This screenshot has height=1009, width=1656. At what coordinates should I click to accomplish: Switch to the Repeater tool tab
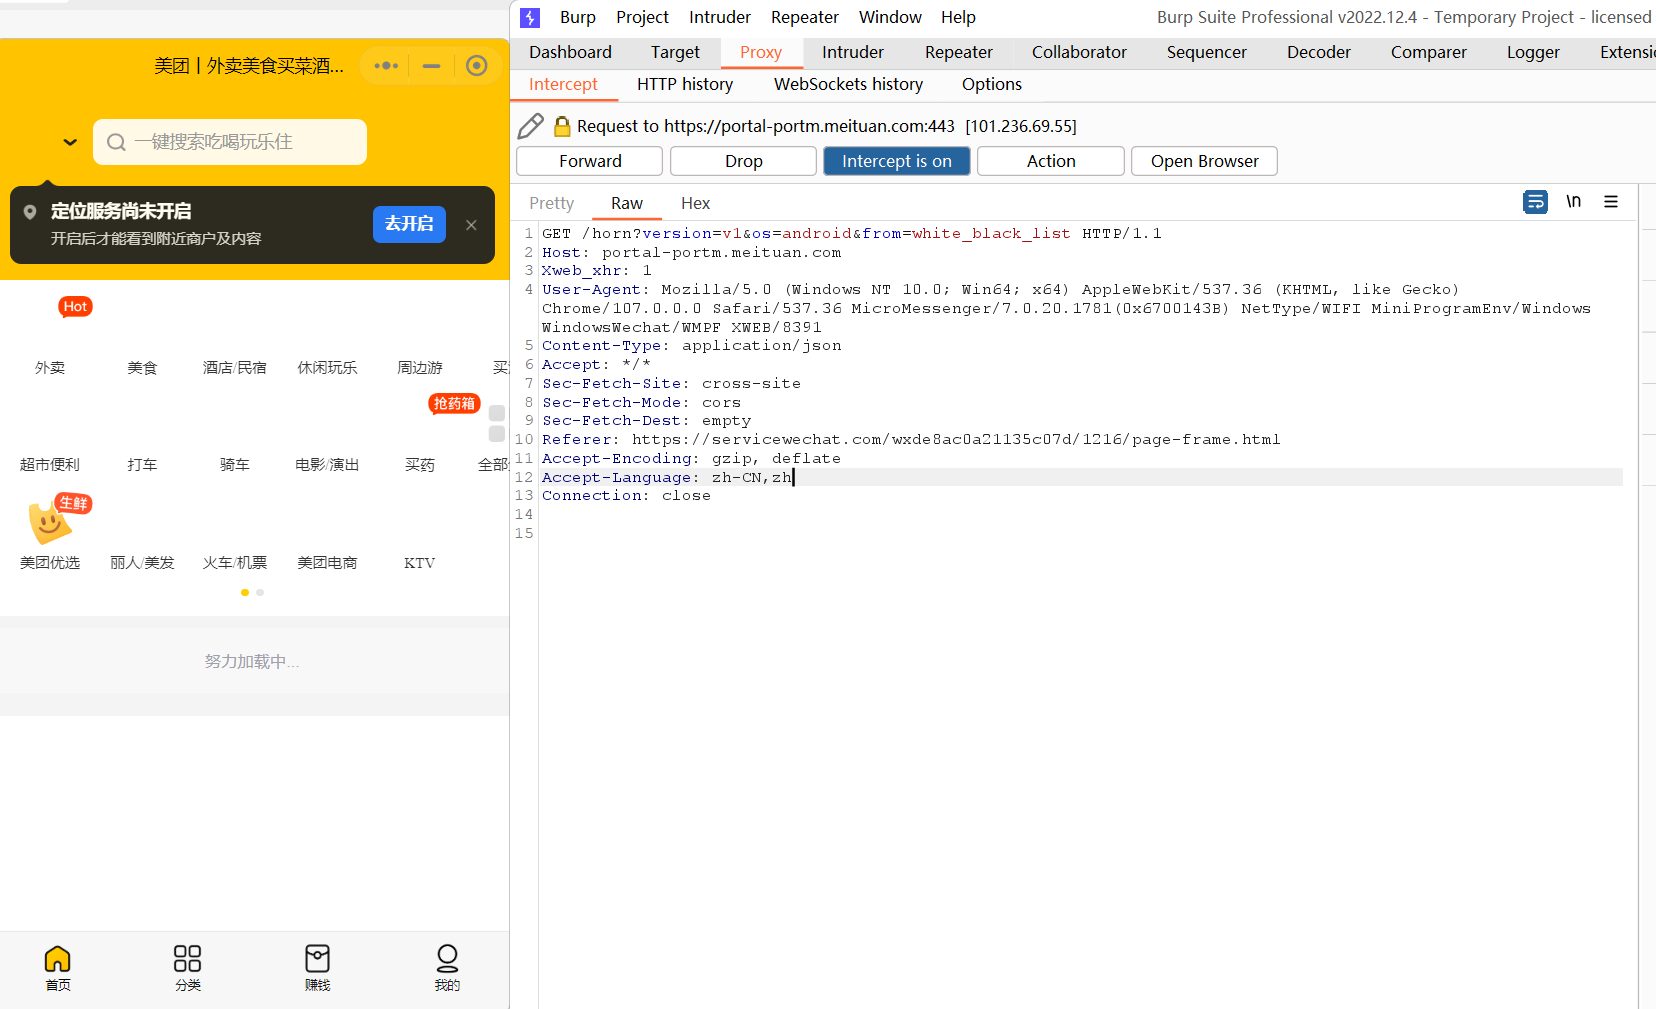click(959, 52)
